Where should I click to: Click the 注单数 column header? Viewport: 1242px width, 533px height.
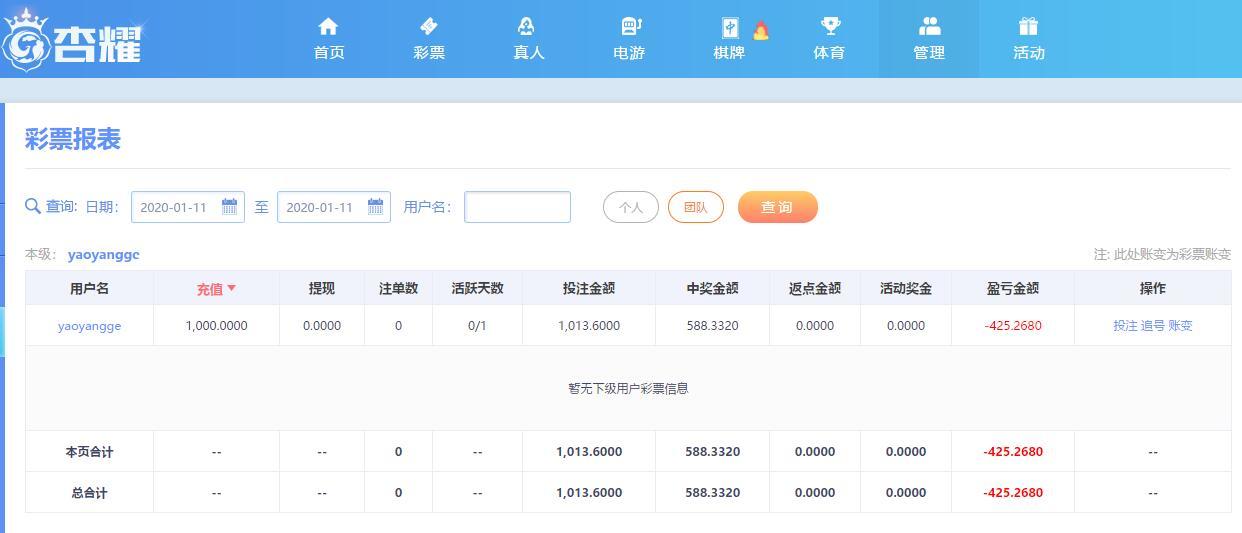coord(398,288)
